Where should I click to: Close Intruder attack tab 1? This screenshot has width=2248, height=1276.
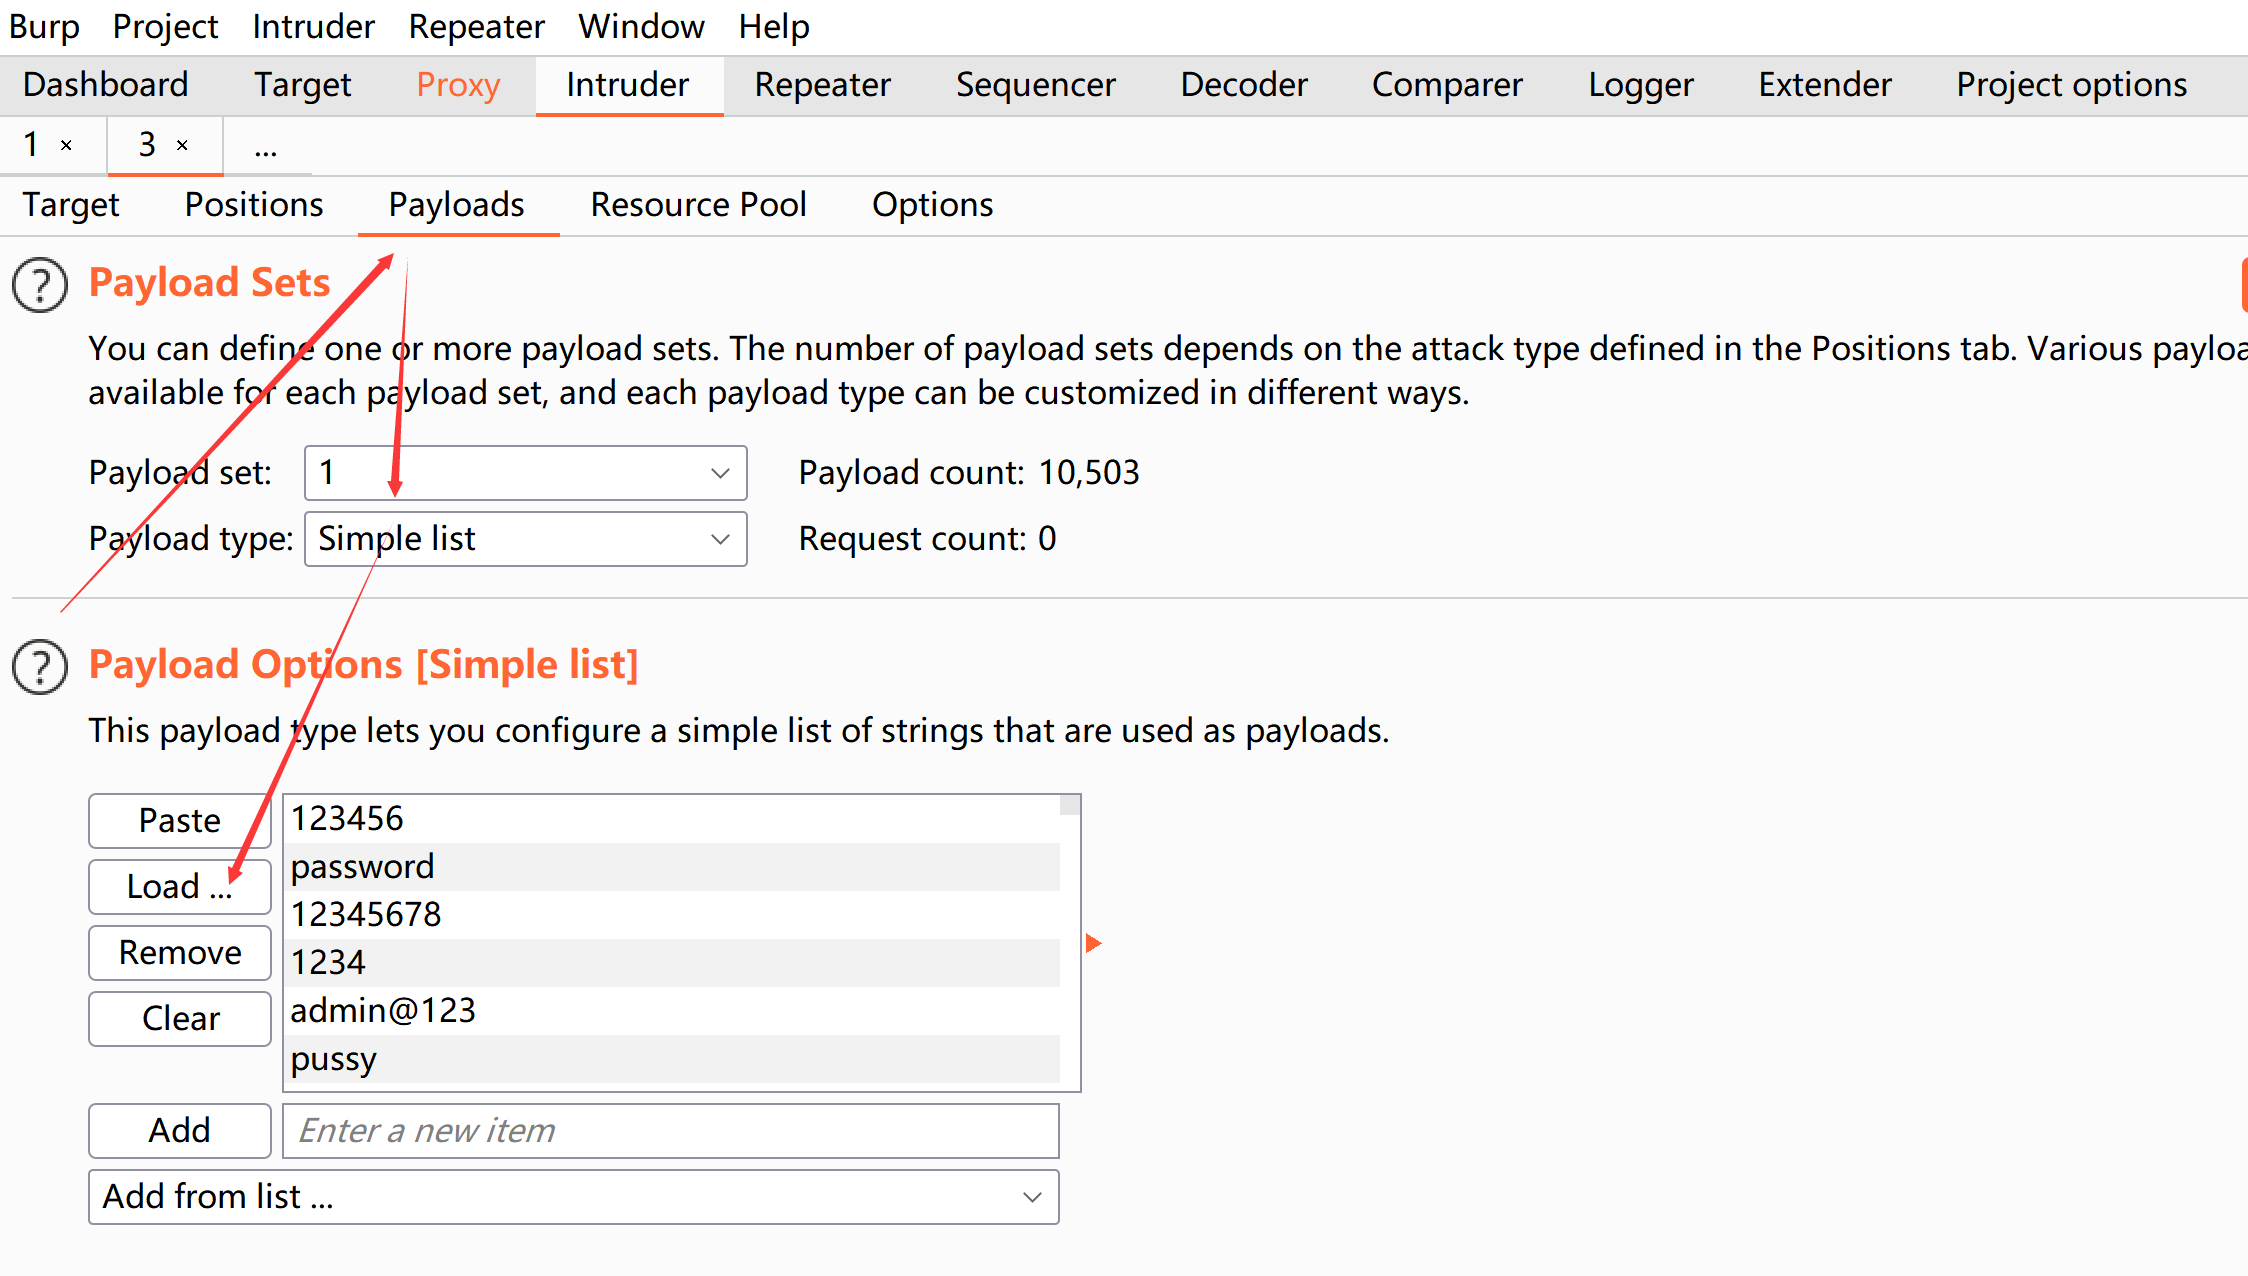66,146
